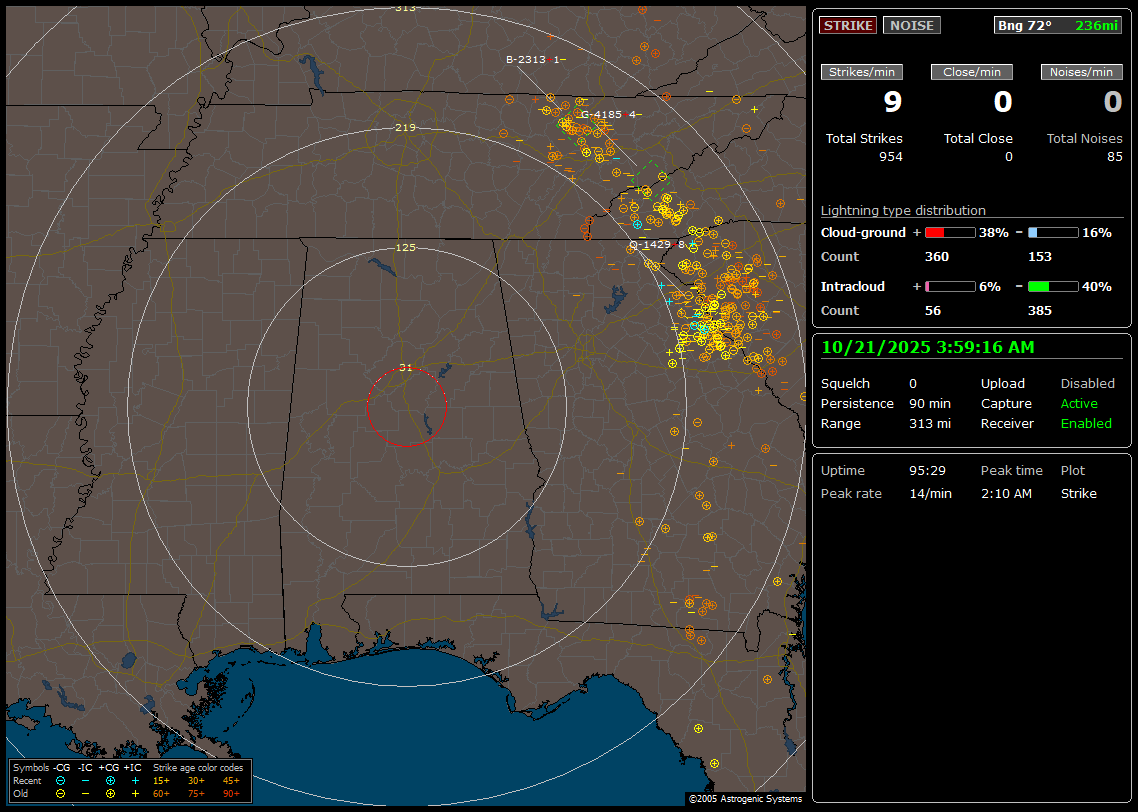Click the bearing and distance readout box
Screen dimensions: 1138x812
1058,26
